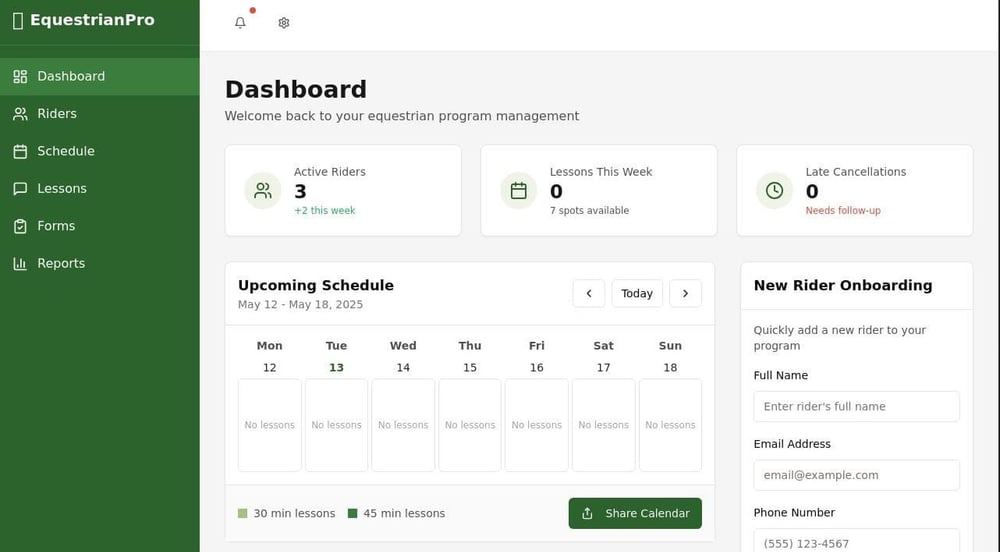Go to the Forms section
This screenshot has width=1000, height=552.
click(x=99, y=226)
